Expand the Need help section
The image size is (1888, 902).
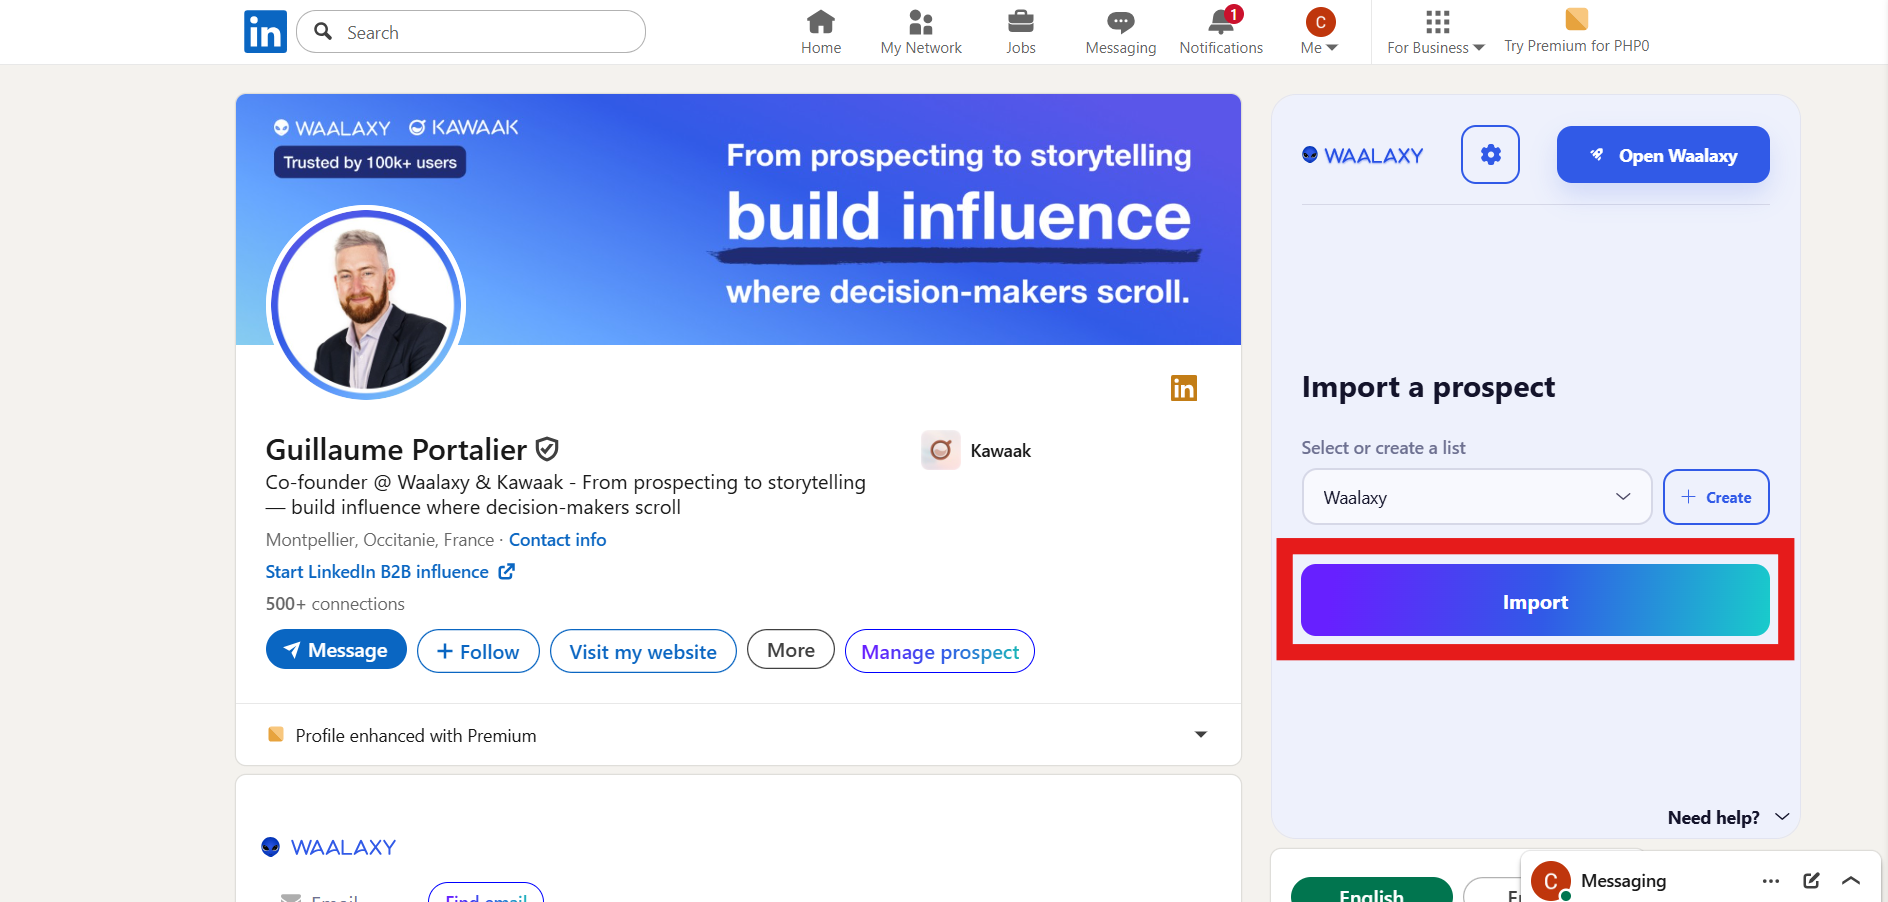pos(1783,817)
